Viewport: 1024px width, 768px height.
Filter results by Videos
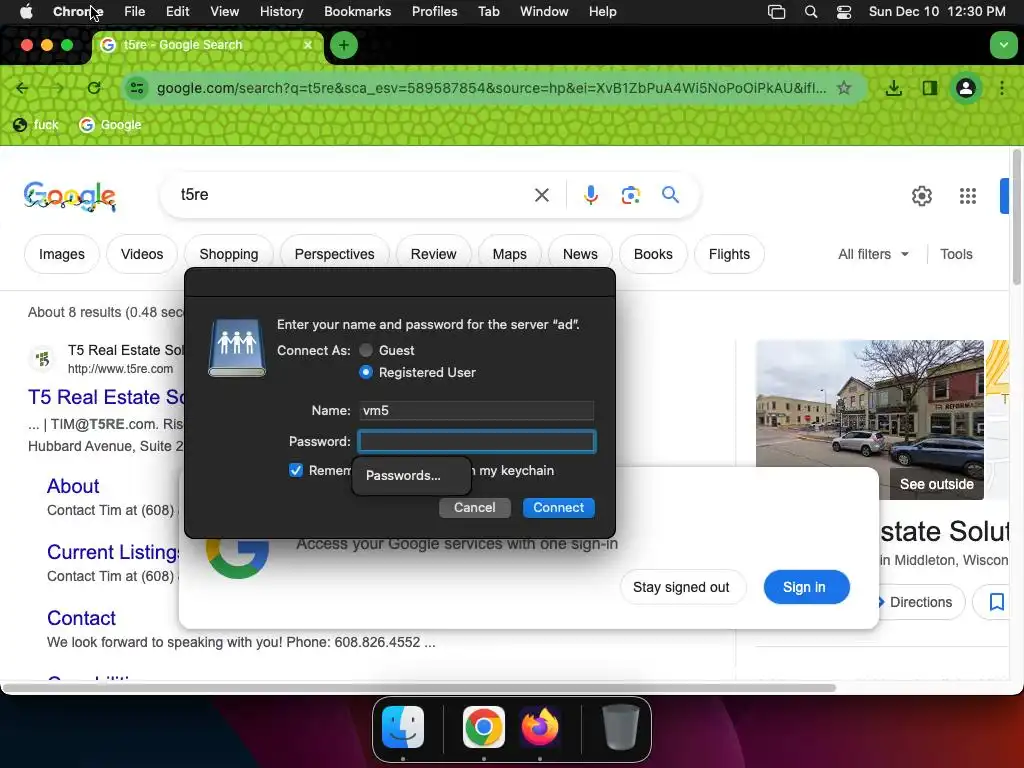click(142, 254)
